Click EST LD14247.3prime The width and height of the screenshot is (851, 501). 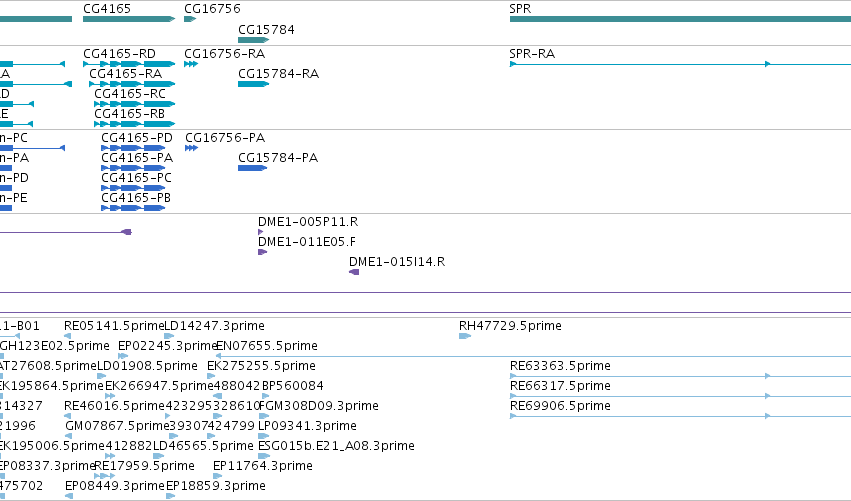pos(214,326)
